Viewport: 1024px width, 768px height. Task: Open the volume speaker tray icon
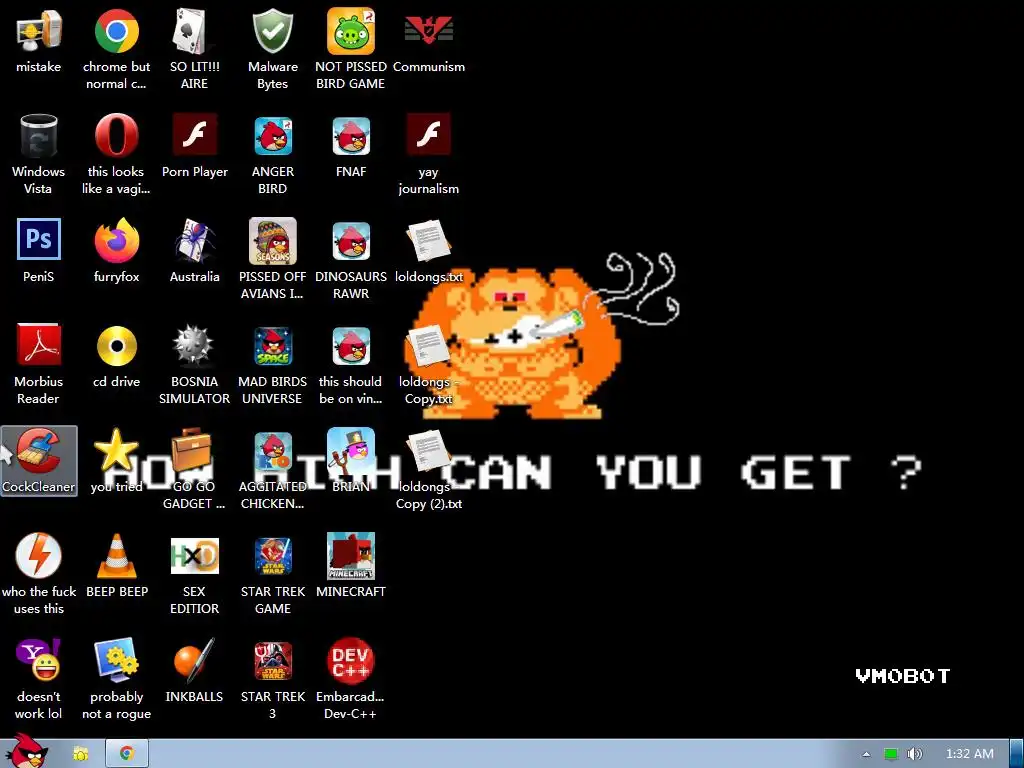pyautogui.click(x=915, y=754)
